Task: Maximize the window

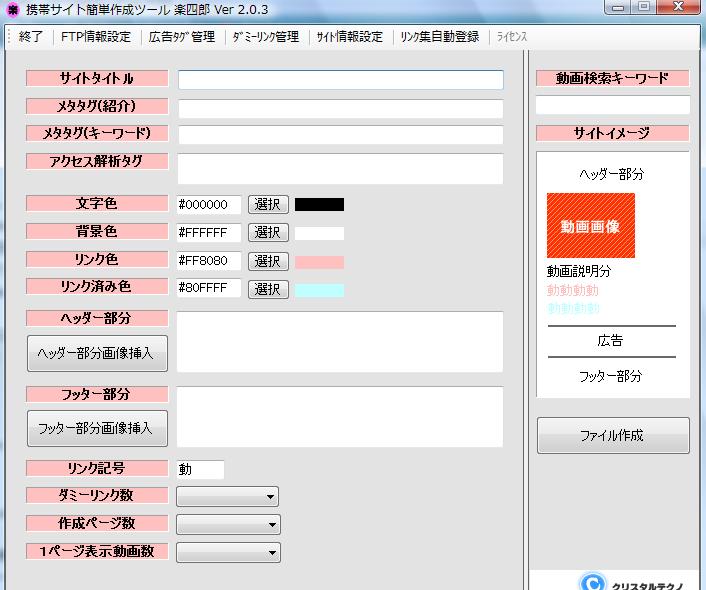Action: coord(644,7)
